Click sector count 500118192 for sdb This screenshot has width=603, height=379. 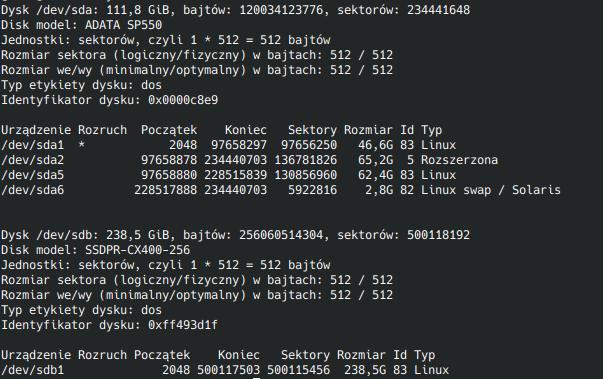[x=438, y=235]
